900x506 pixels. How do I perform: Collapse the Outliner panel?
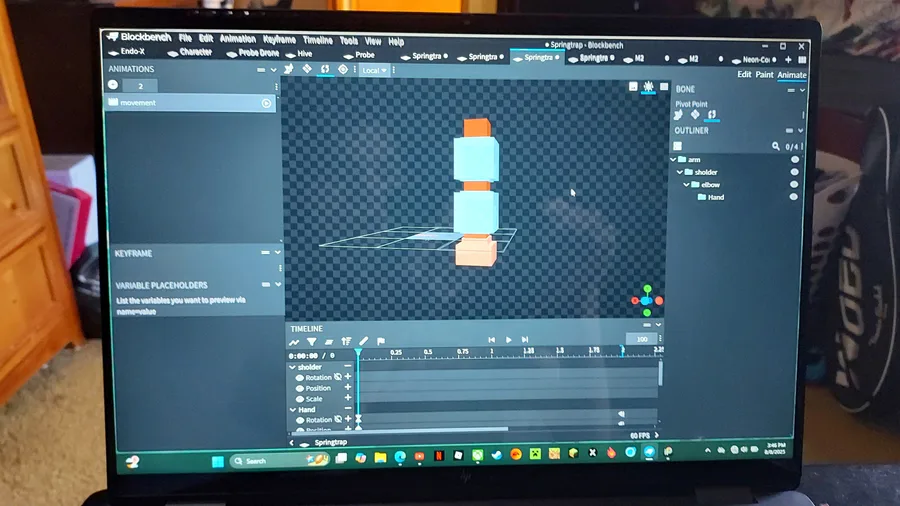[x=800, y=131]
